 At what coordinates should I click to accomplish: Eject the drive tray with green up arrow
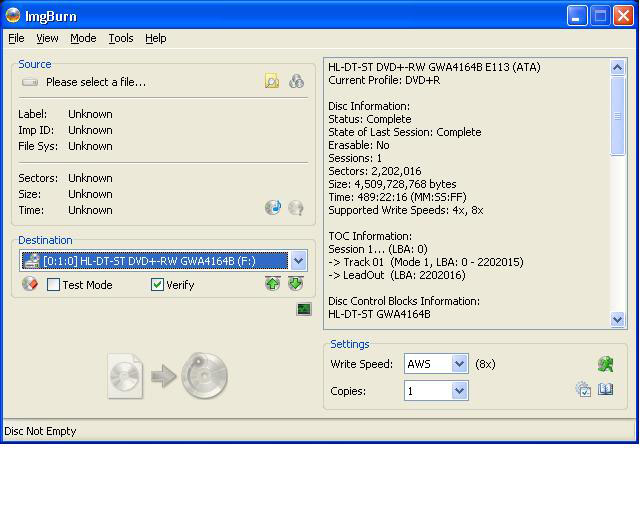(x=273, y=283)
